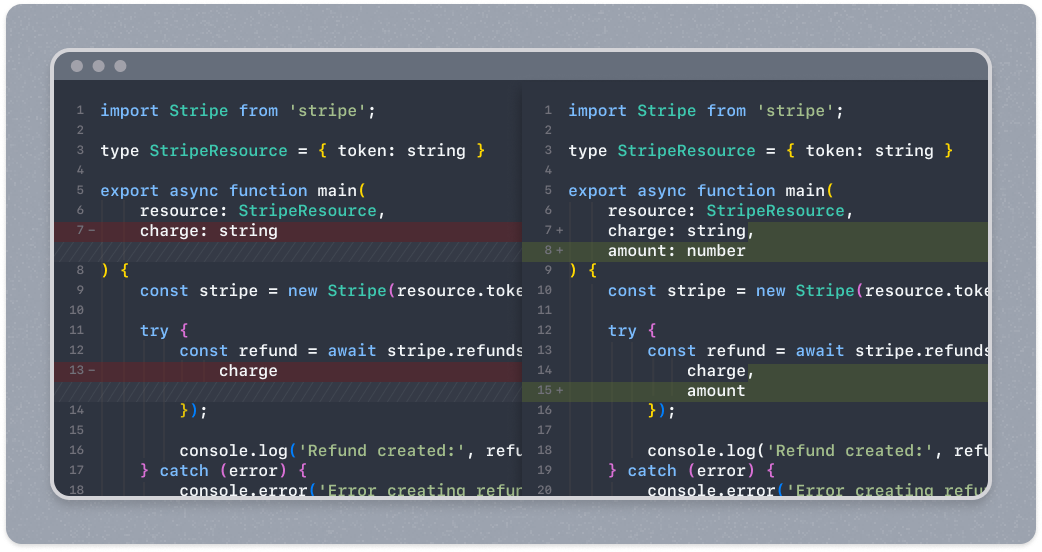Click the middle window dot in title bar
This screenshot has width=1042, height=552.
(x=99, y=66)
